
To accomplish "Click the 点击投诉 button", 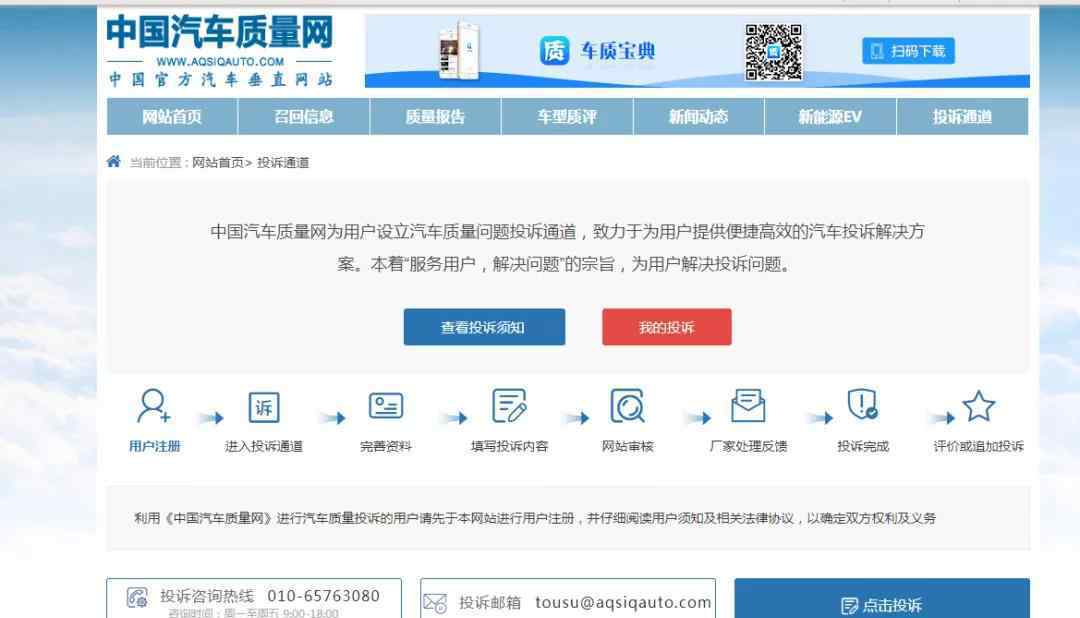I will pyautogui.click(x=882, y=598).
